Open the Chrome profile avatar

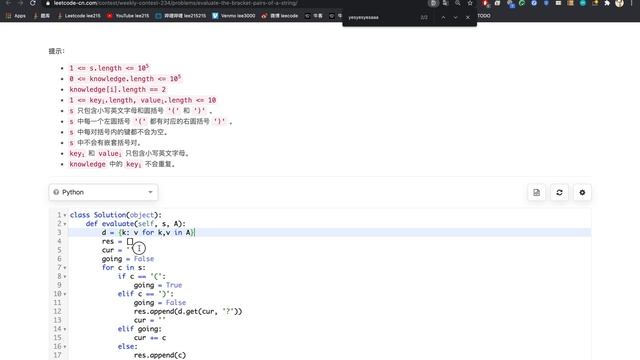tap(619, 3)
